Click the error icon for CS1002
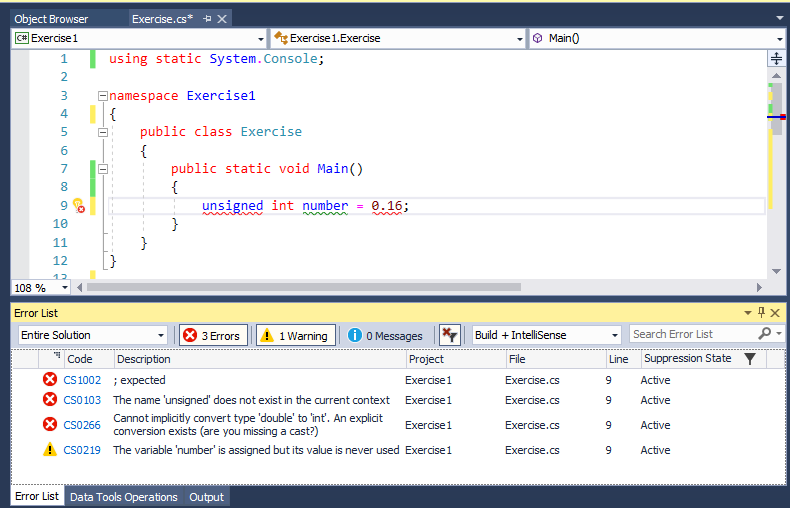The height and width of the screenshot is (508, 790). coord(49,379)
